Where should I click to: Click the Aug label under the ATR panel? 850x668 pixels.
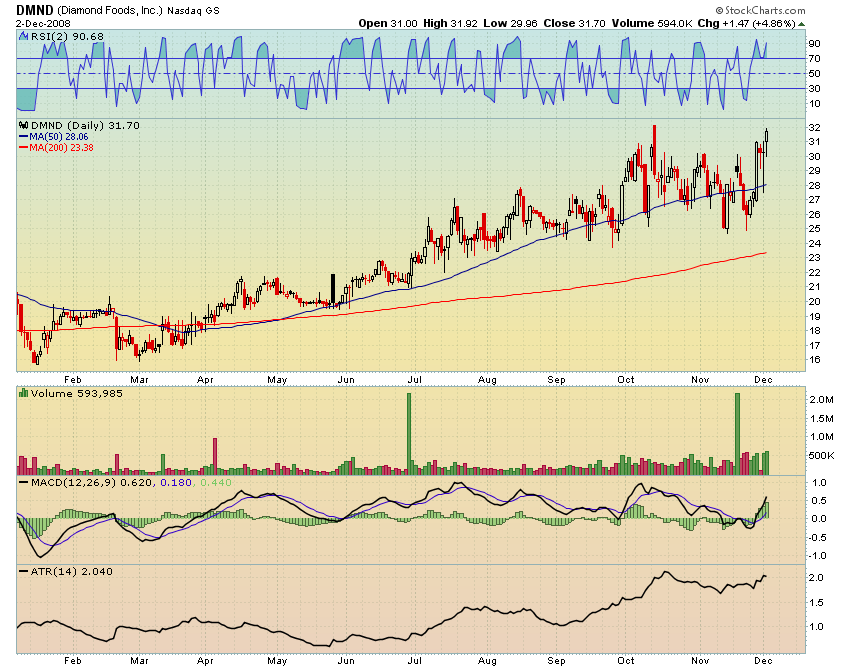pyautogui.click(x=487, y=660)
